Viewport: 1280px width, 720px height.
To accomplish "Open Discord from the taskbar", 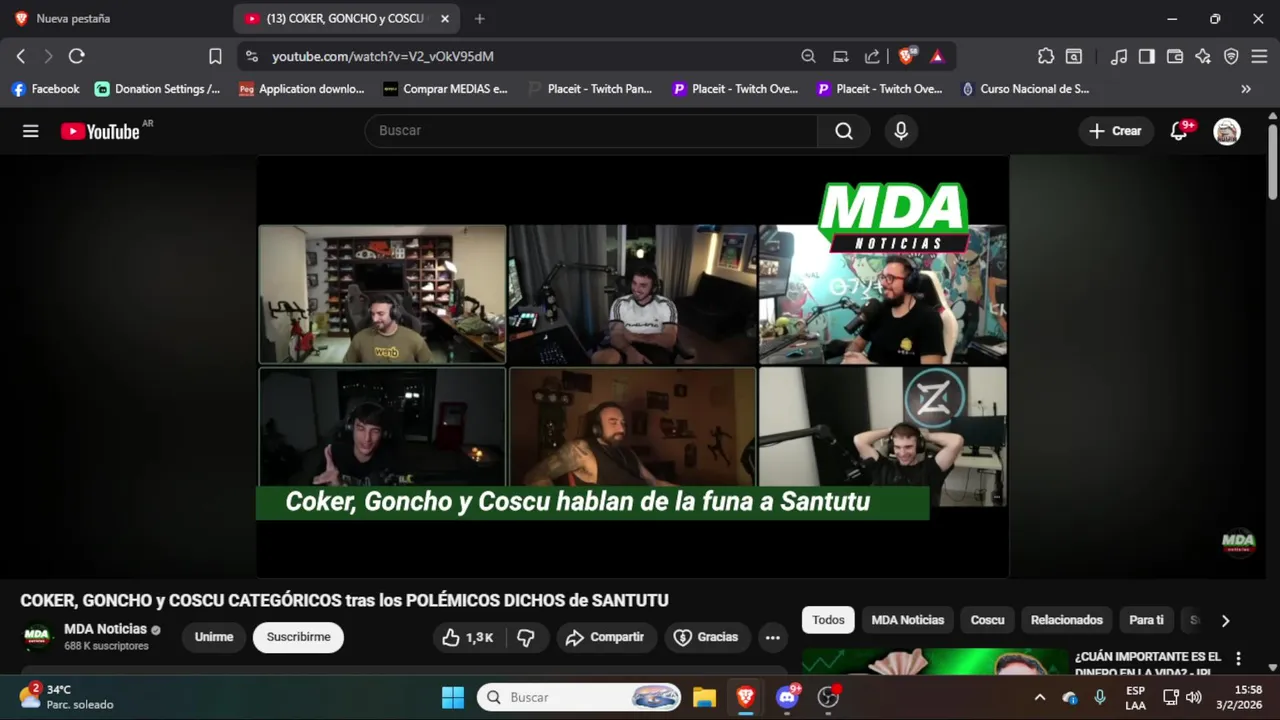I will point(787,697).
